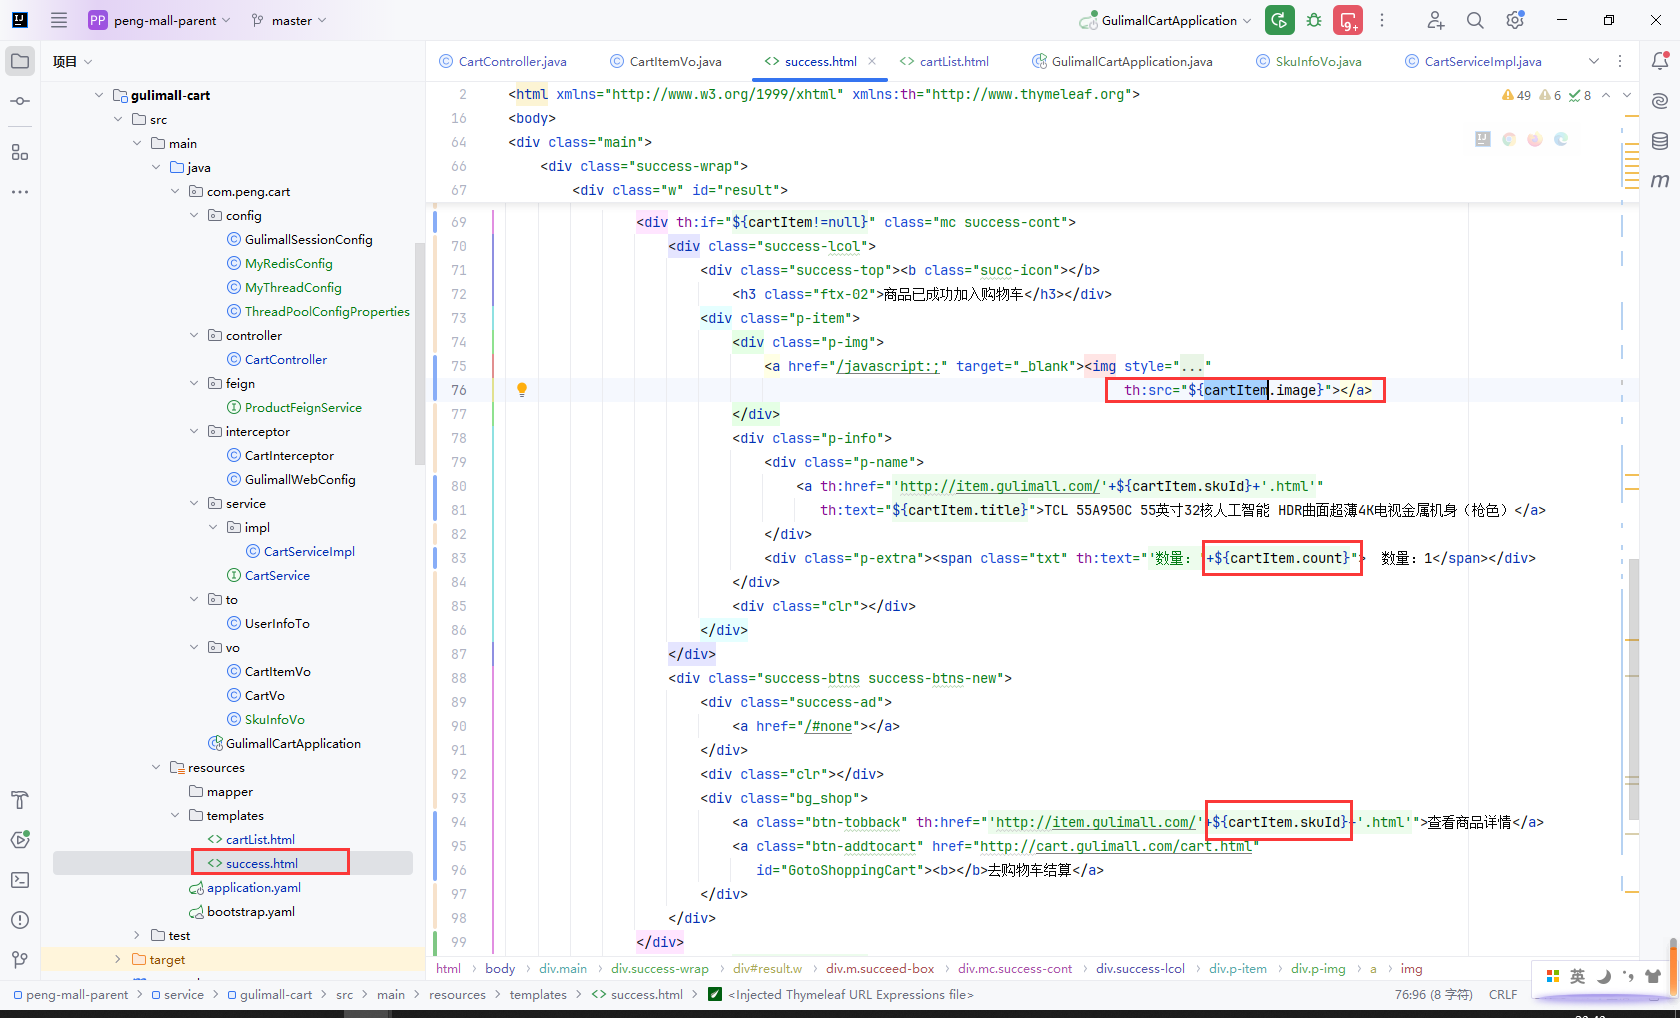Screen dimensions: 1680x1018
Task: Open editor tab options menu
Action: point(1620,61)
